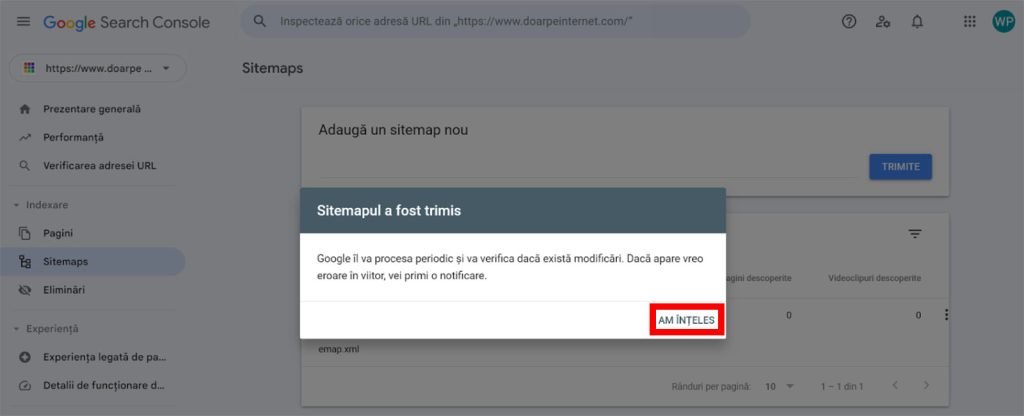Click the property favicon icon
The image size is (1024, 416).
tap(29, 68)
